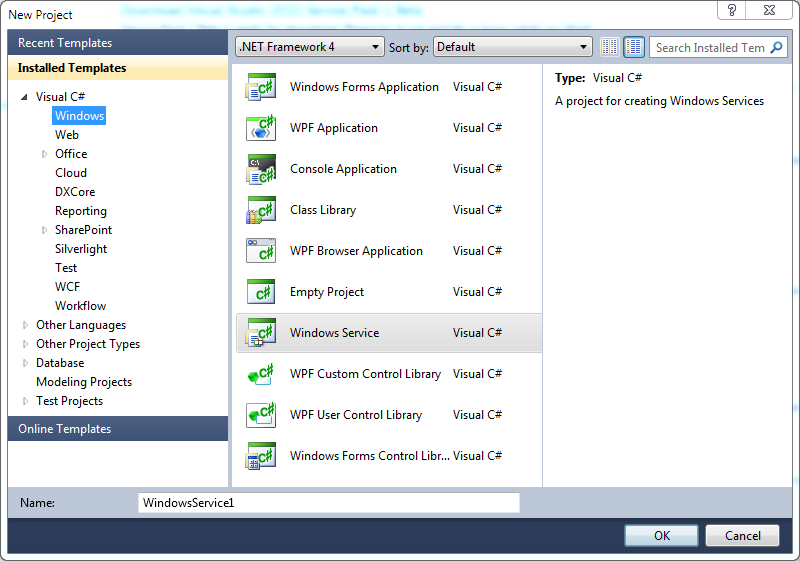Screen dimensions: 800x561
Task: Click the WPF Application template icon
Action: pyautogui.click(x=261, y=128)
